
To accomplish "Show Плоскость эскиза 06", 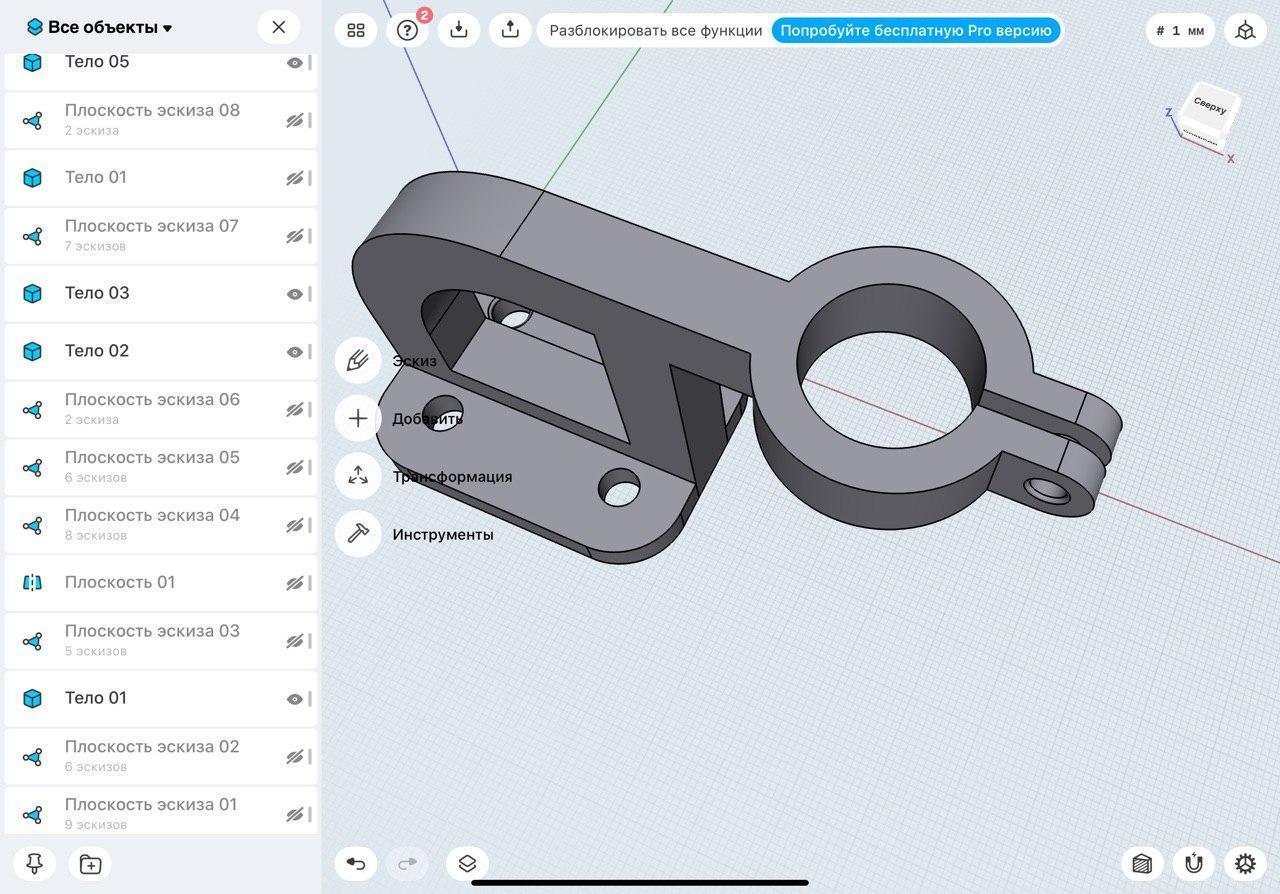I will click(x=295, y=410).
